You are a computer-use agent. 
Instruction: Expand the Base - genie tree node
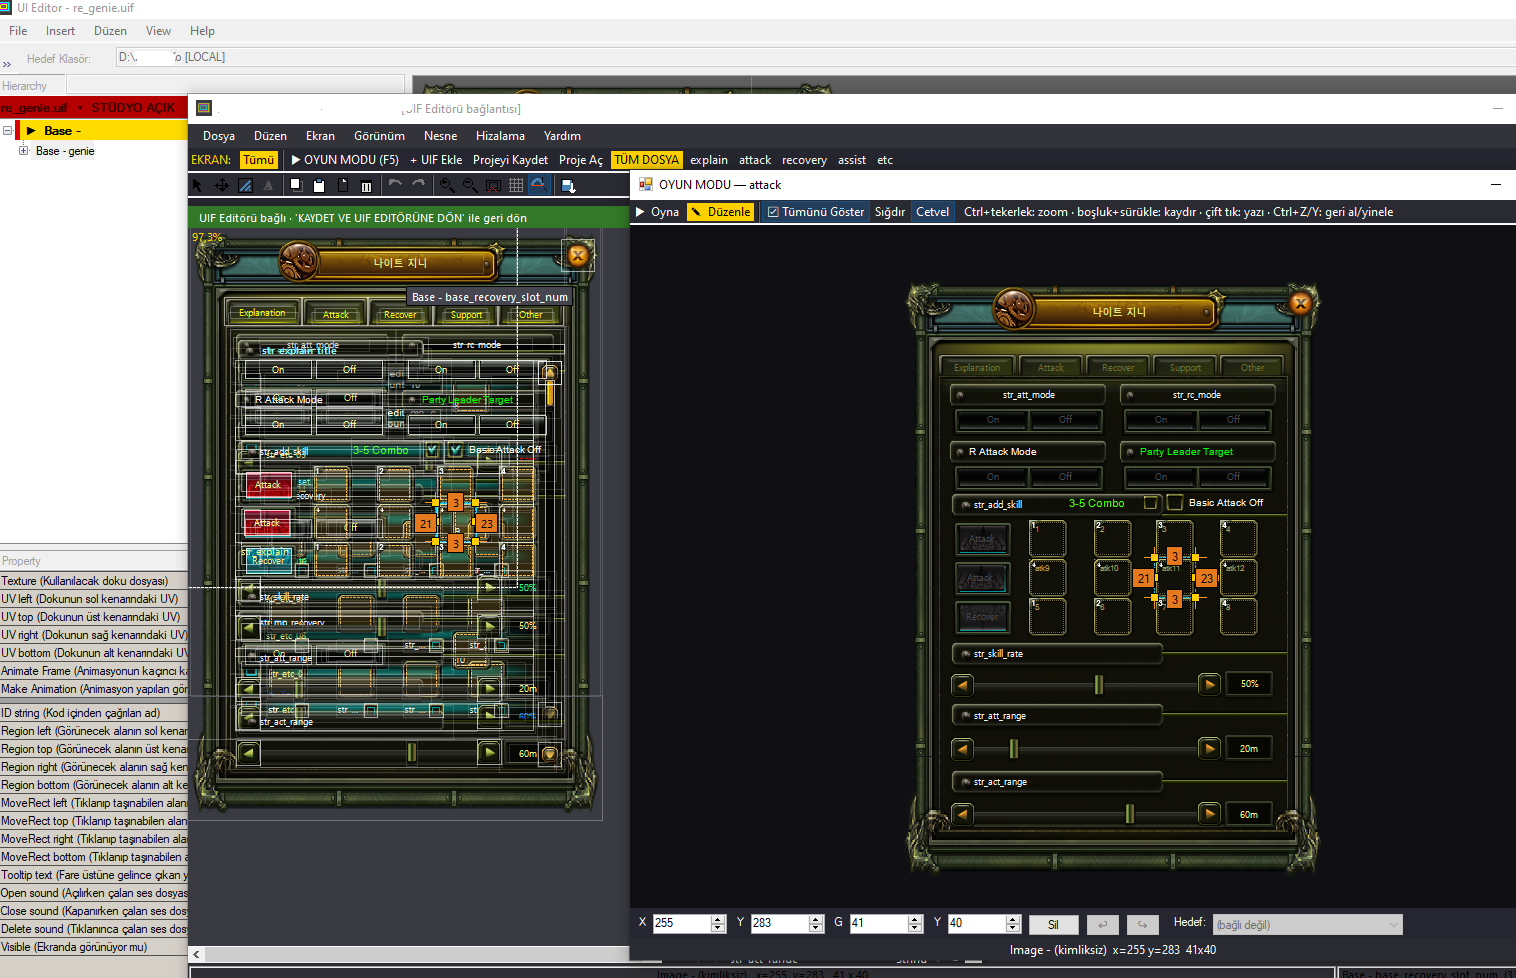pyautogui.click(x=23, y=151)
